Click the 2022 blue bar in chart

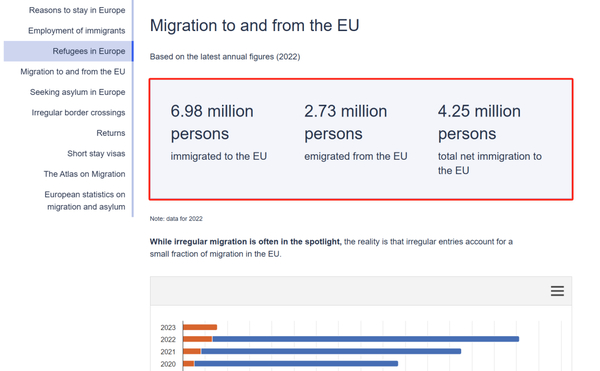pyautogui.click(x=365, y=339)
